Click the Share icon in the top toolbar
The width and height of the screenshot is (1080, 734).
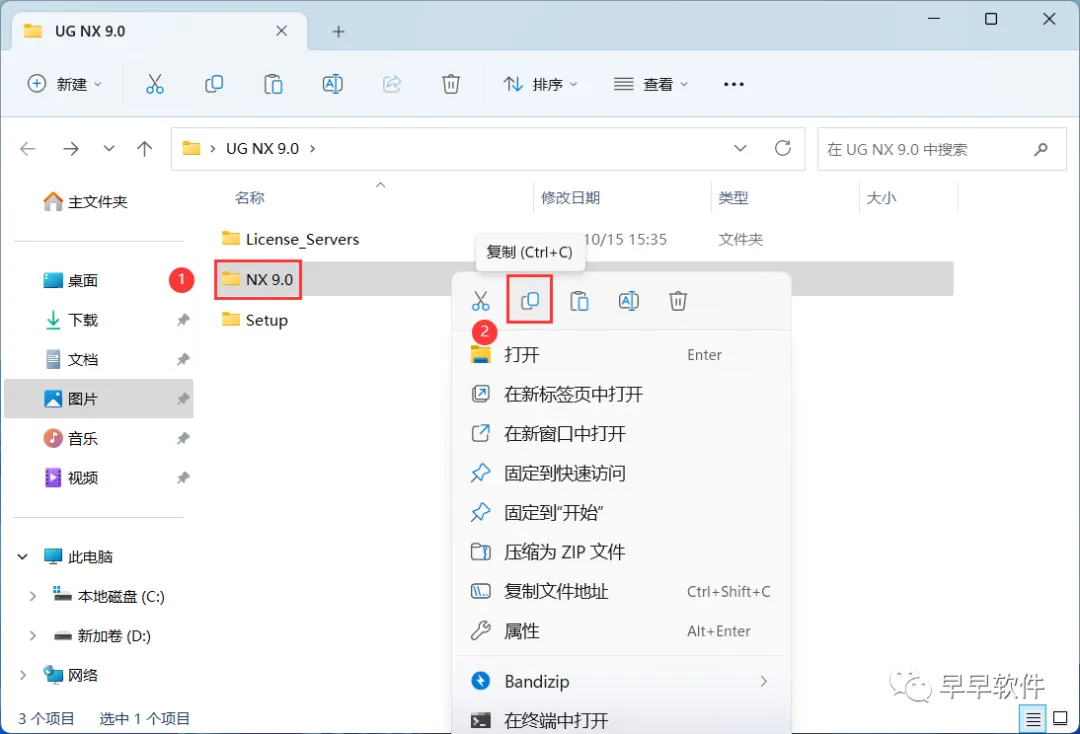[x=392, y=84]
